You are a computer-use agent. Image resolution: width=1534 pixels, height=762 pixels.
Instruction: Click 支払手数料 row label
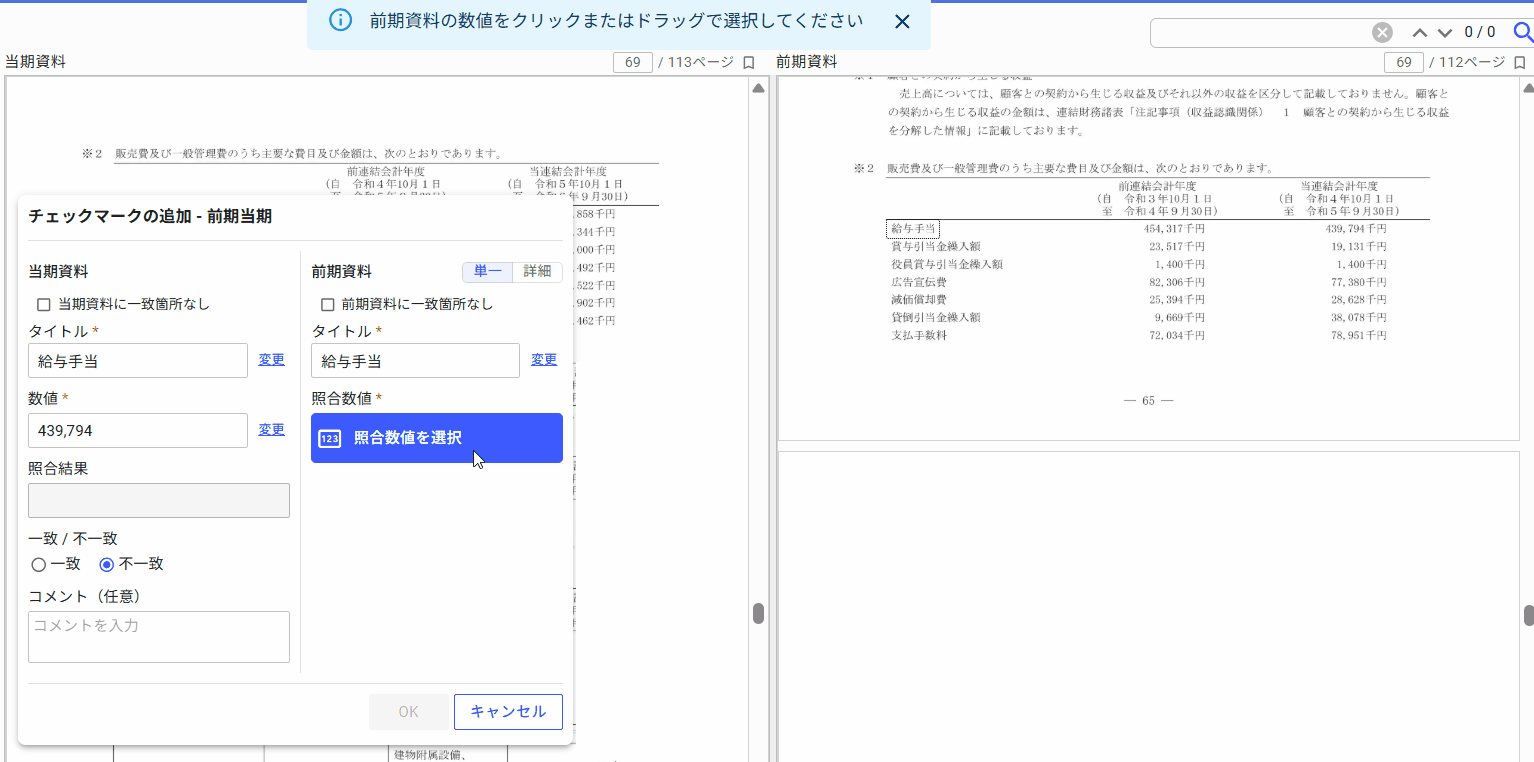click(918, 336)
